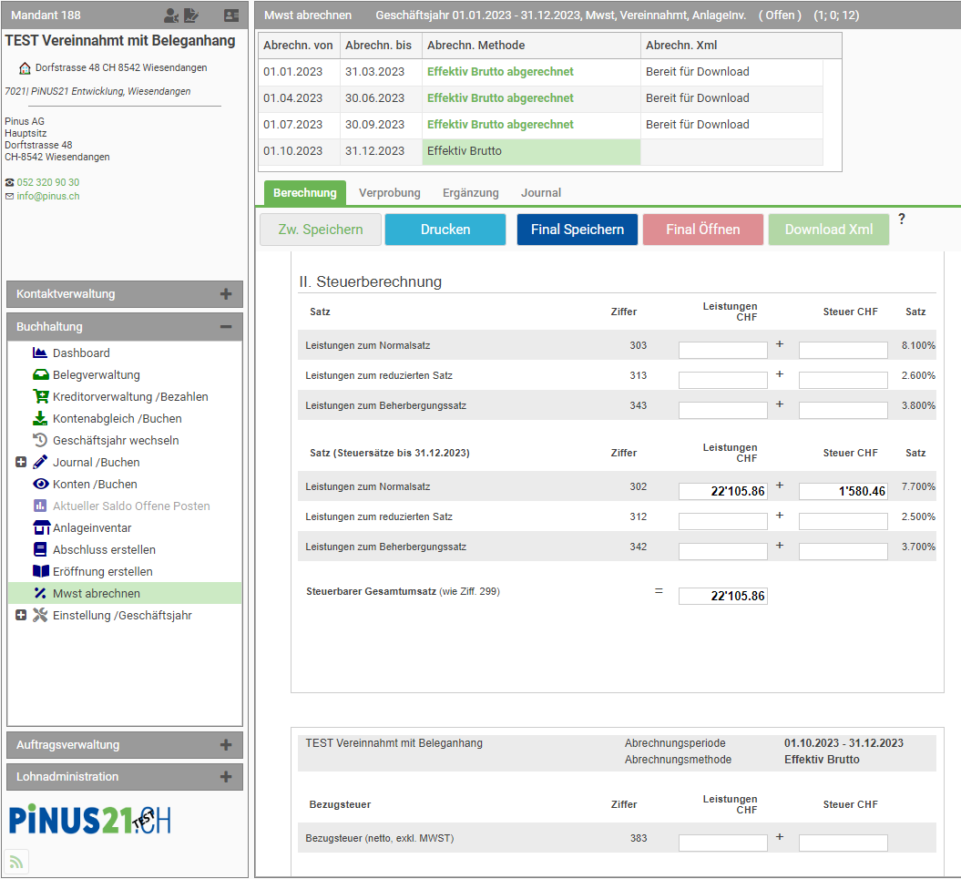Expand the Journal /Buchen tree node
The width and height of the screenshot is (961, 879).
(21, 462)
